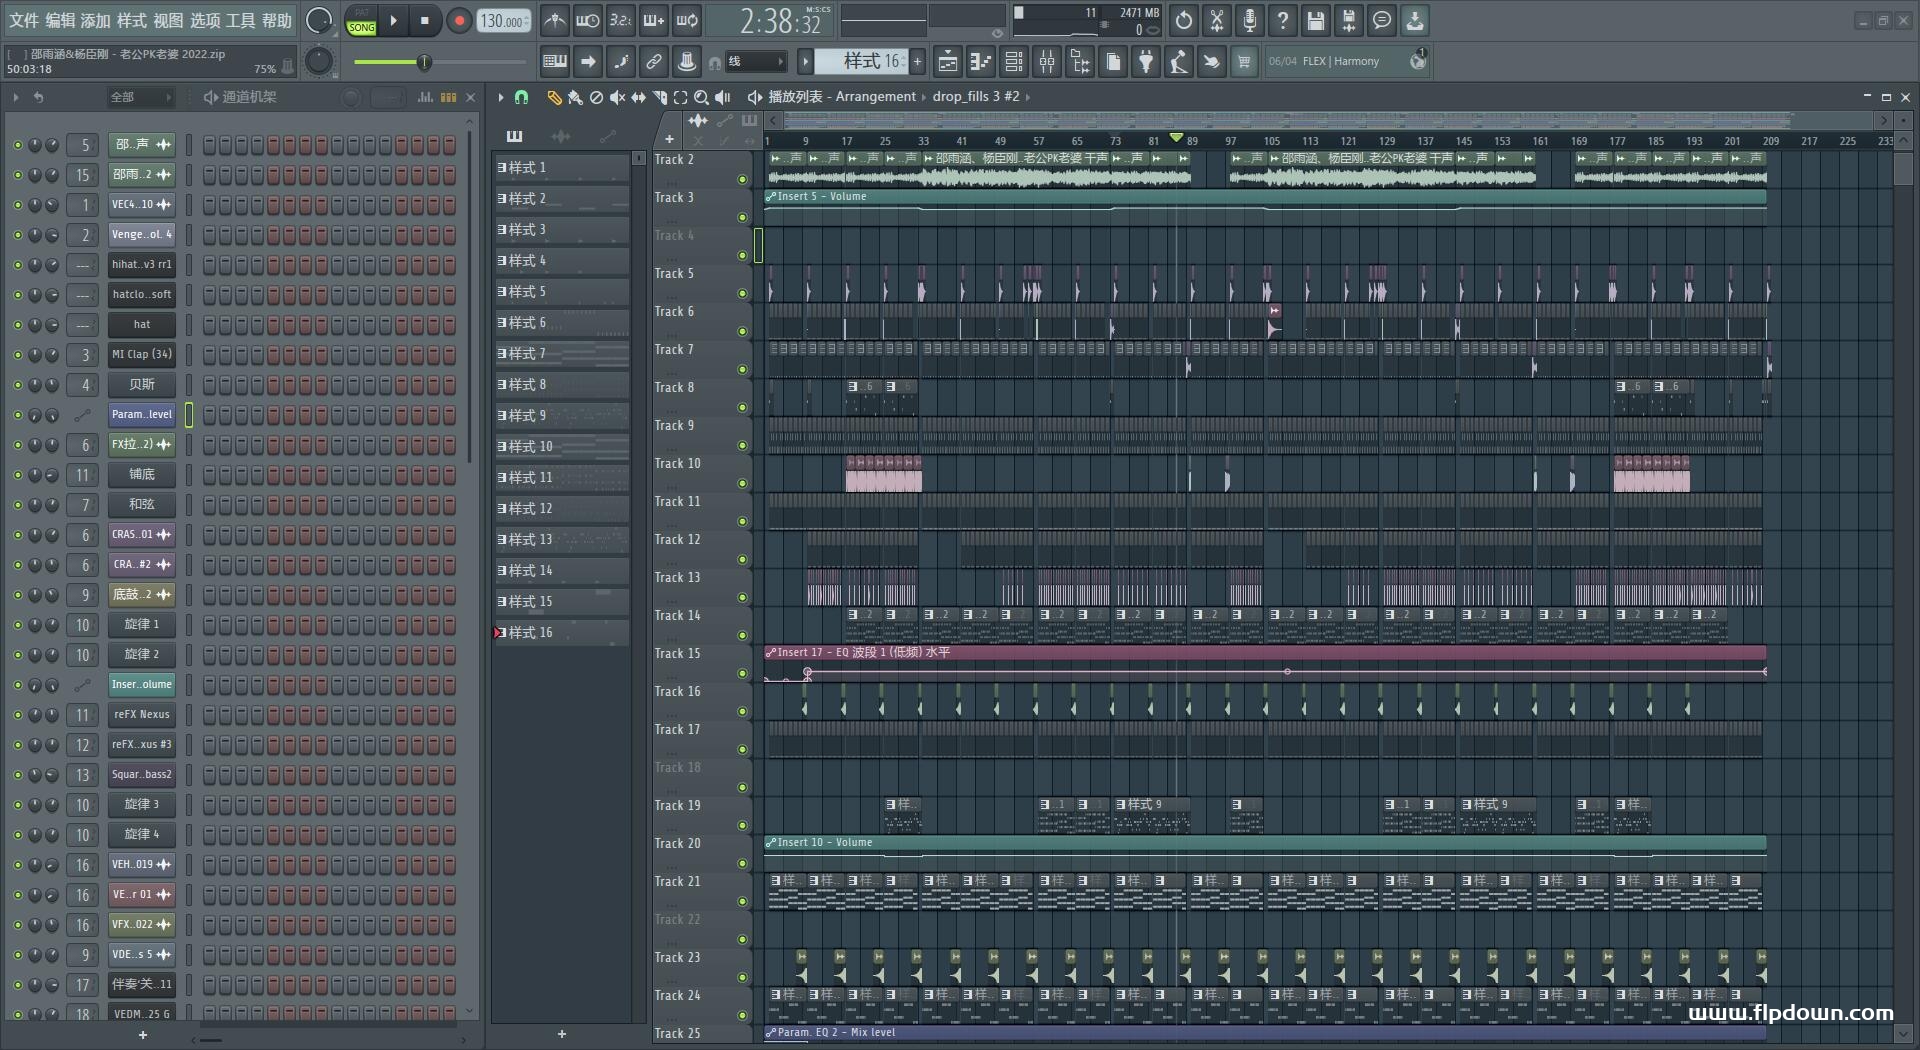Open the 文件 menu
This screenshot has width=1920, height=1050.
24,20
